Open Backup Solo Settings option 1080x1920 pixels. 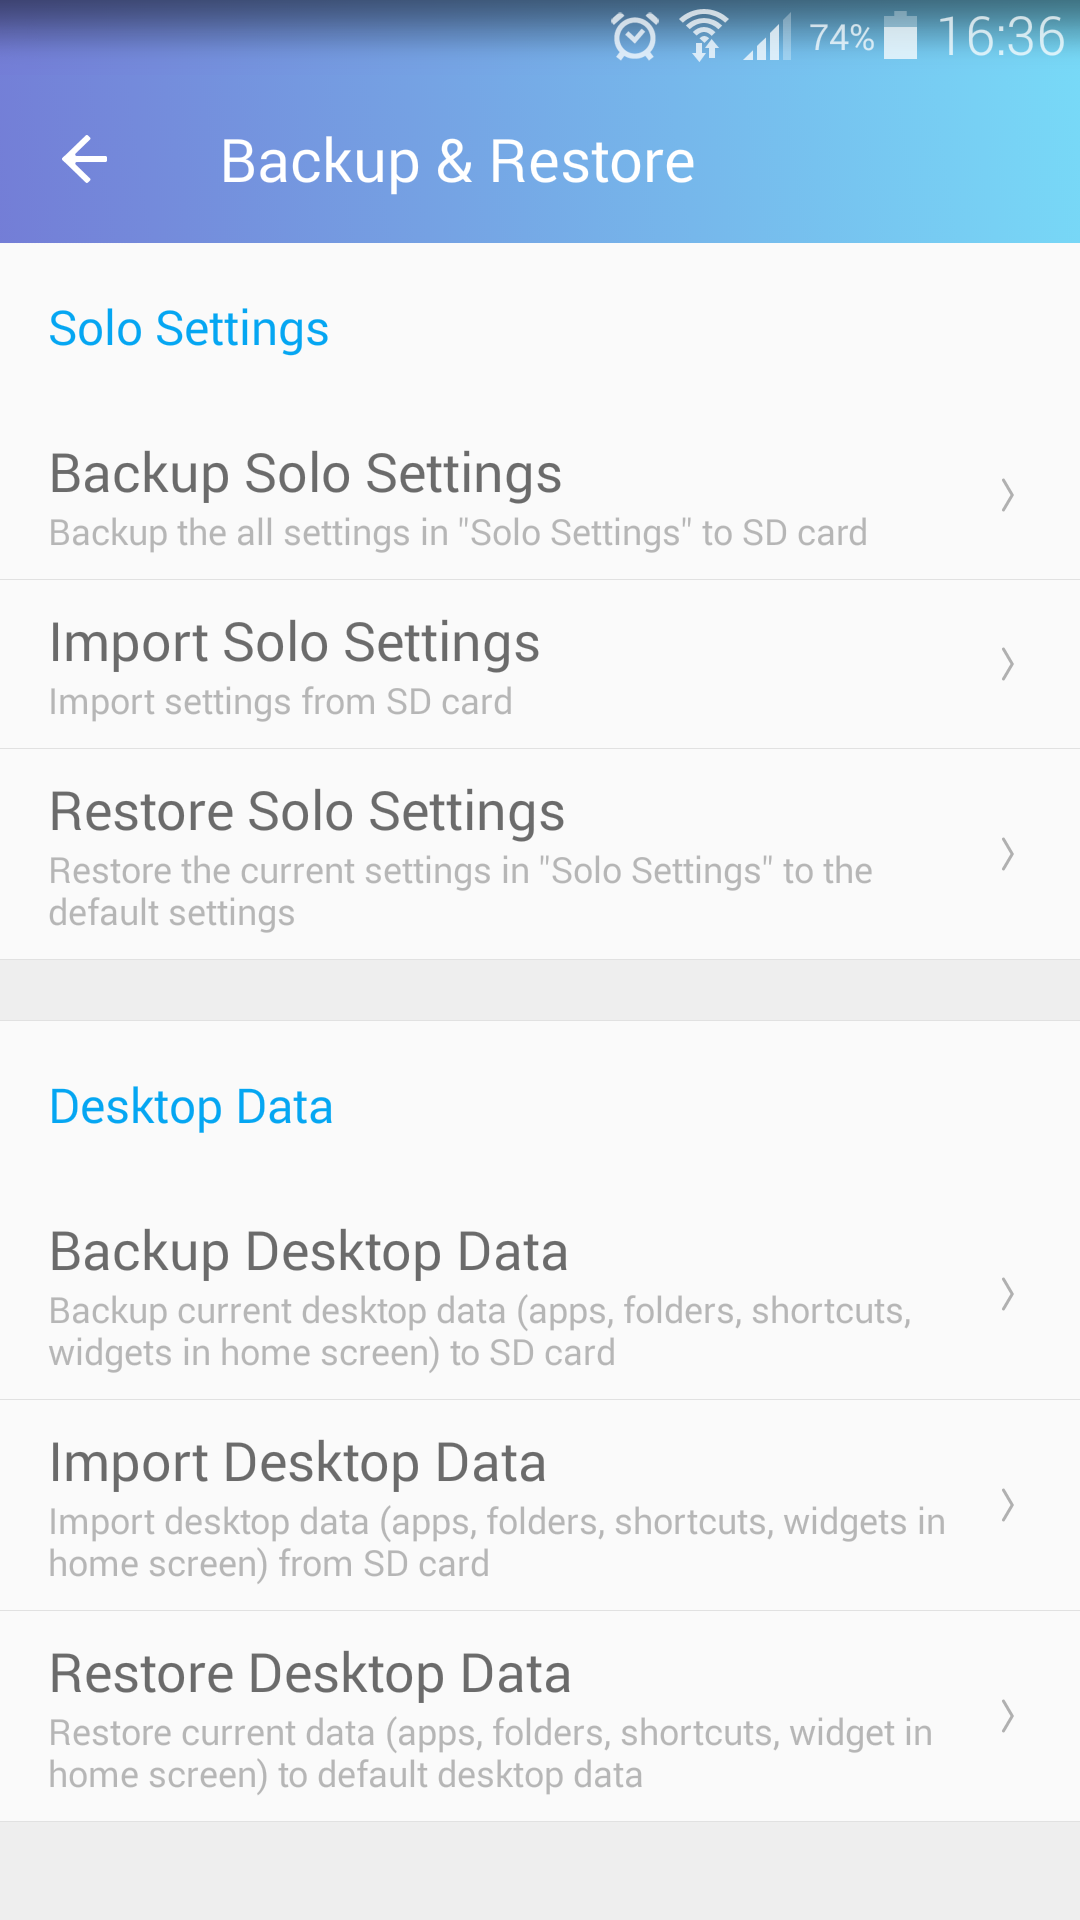point(460,497)
